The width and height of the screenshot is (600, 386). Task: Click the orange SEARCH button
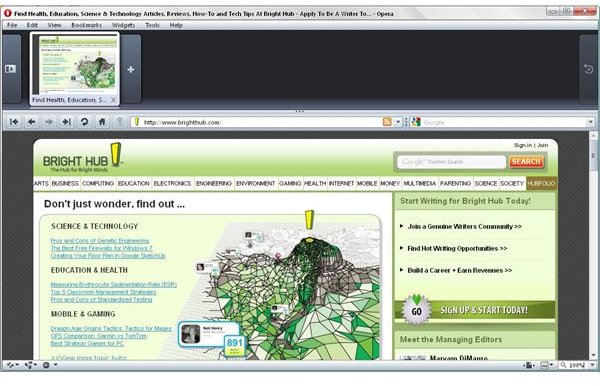point(526,162)
